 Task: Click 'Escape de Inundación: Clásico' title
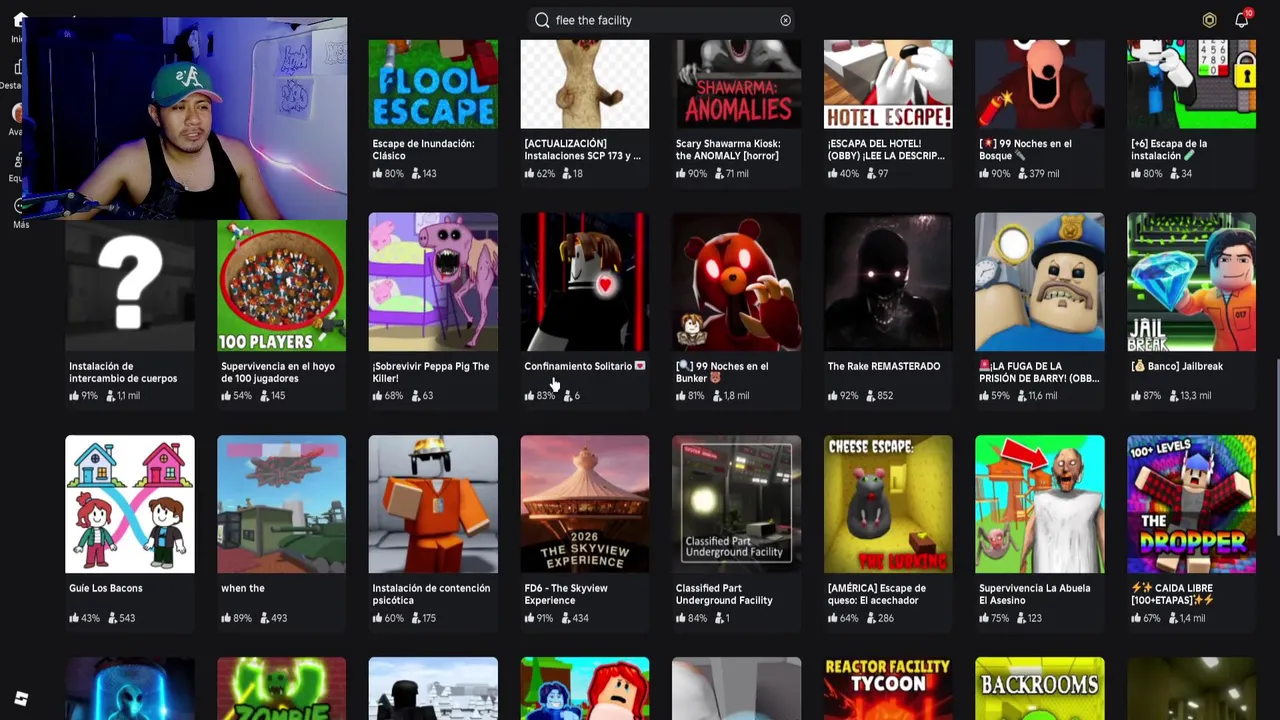(423, 149)
